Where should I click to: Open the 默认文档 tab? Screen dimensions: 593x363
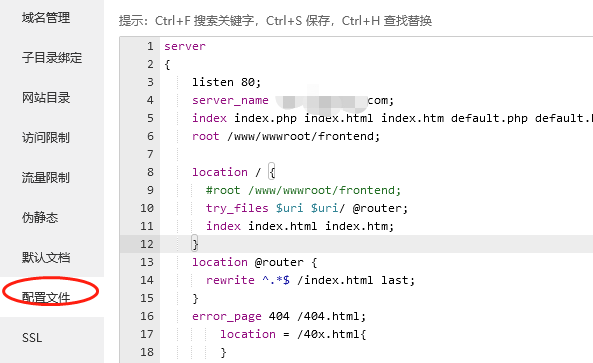(x=46, y=258)
